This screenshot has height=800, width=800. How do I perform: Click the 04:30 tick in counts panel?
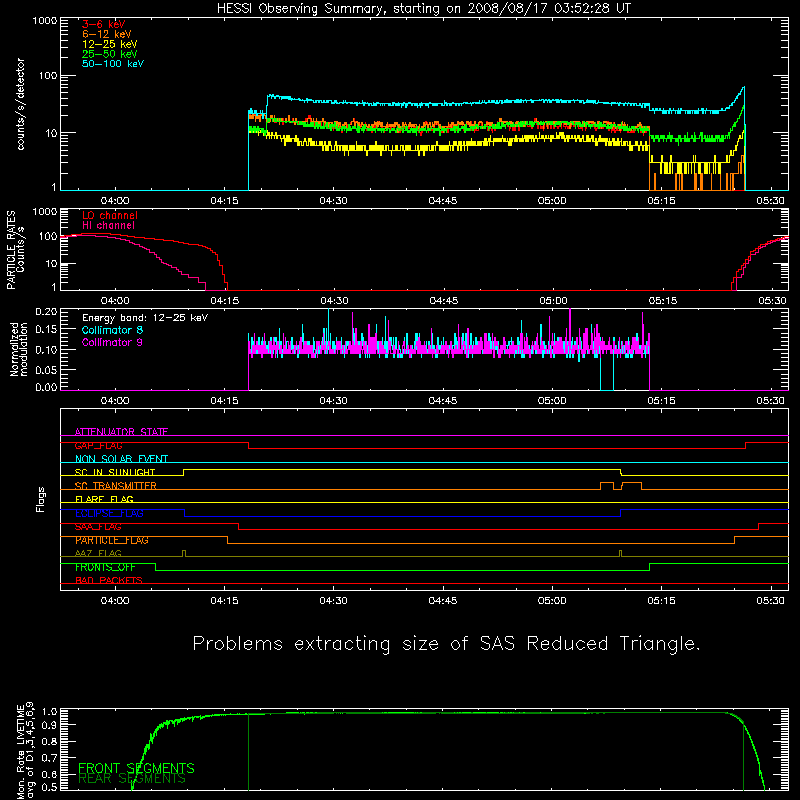334,201
